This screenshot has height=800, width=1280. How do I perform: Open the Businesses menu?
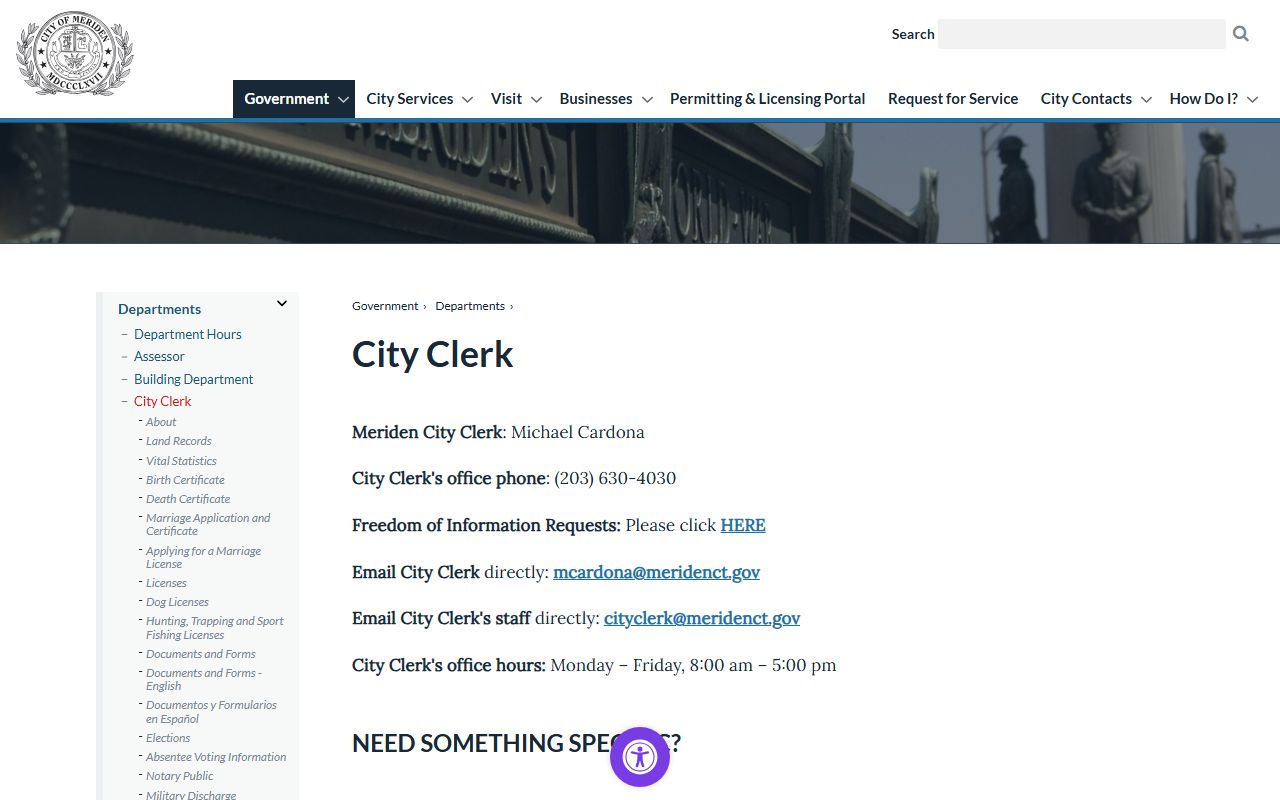click(596, 98)
